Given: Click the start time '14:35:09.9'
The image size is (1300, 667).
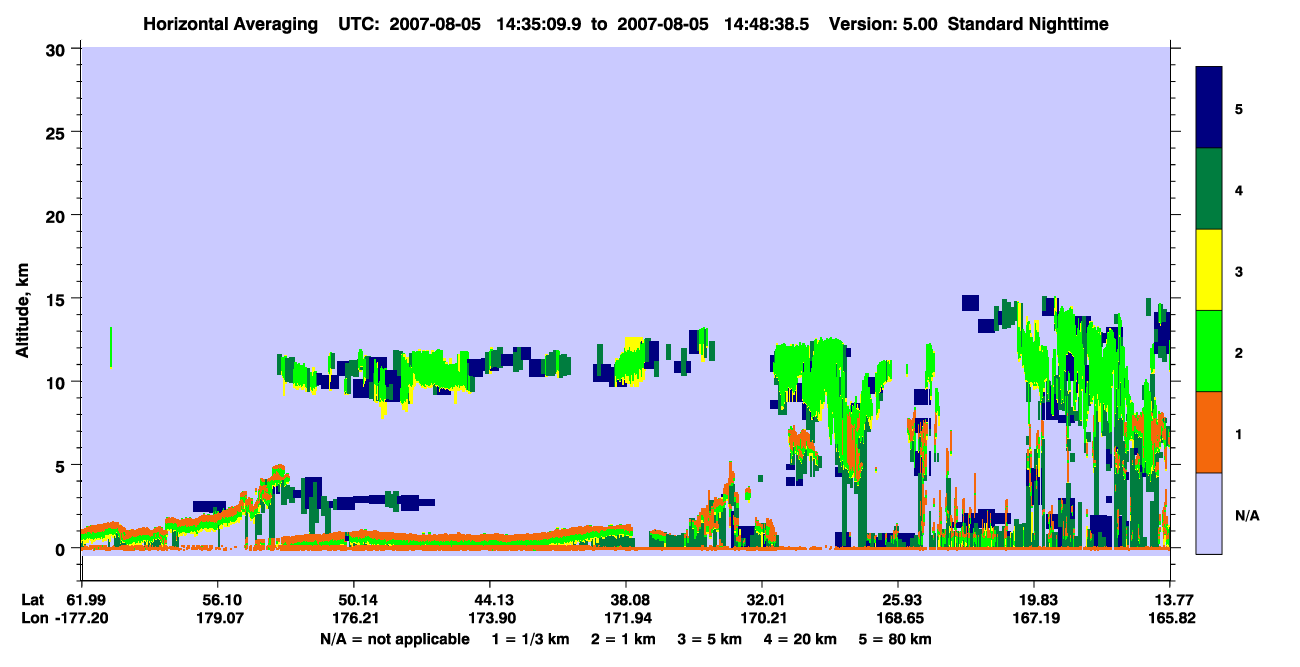Looking at the screenshot, I should (x=537, y=24).
